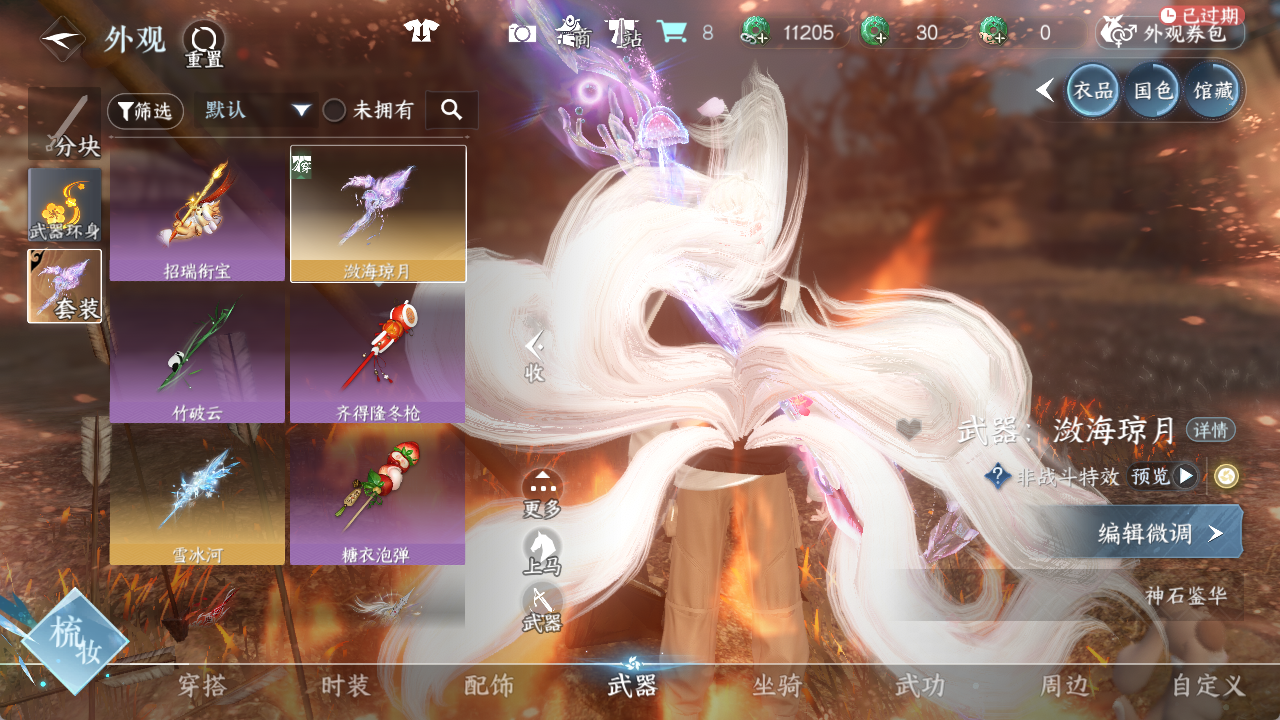The image size is (1280, 720).
Task: Switch to the 自定义 tab
Action: click(x=1208, y=686)
